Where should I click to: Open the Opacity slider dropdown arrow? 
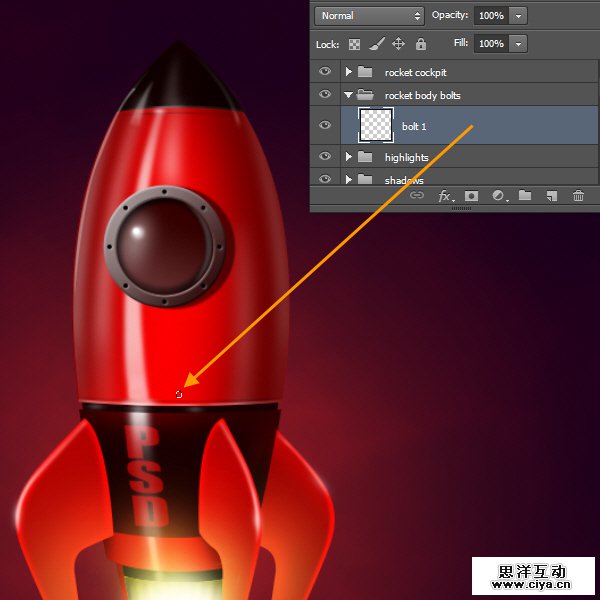point(518,16)
